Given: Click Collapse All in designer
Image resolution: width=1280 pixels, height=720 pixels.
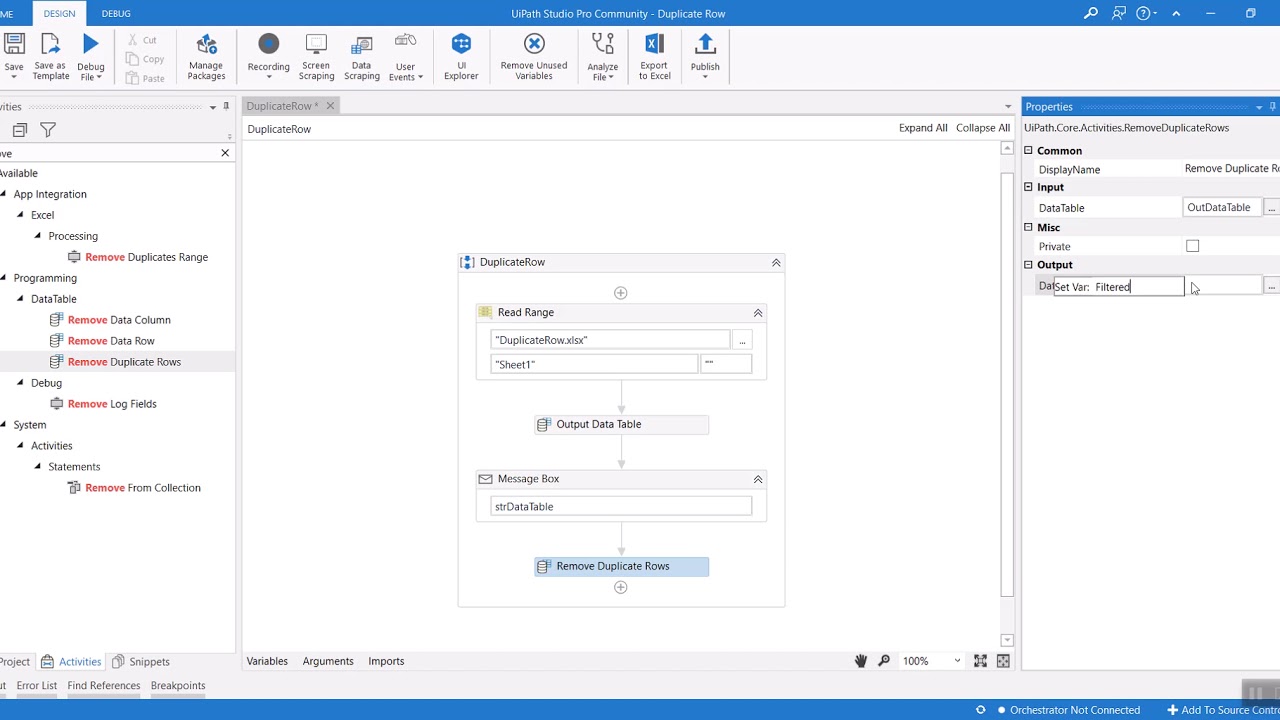Looking at the screenshot, I should click(x=983, y=128).
